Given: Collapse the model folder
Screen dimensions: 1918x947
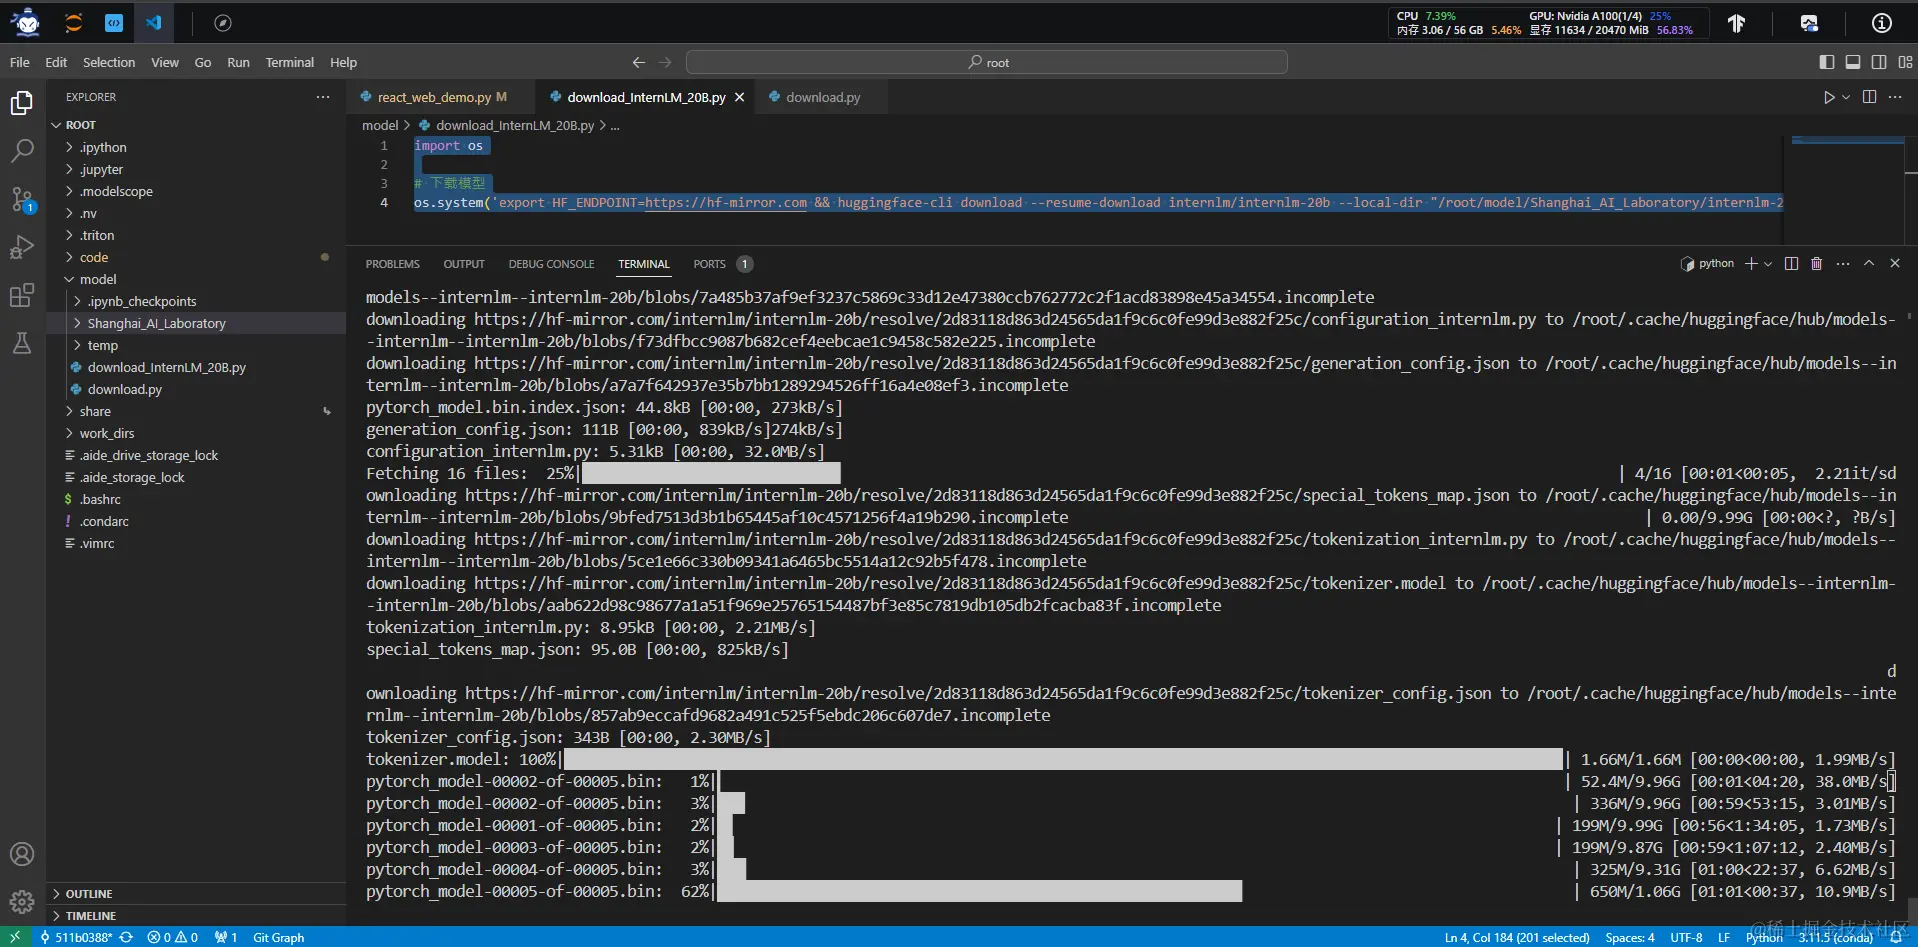Looking at the screenshot, I should (196, 279).
